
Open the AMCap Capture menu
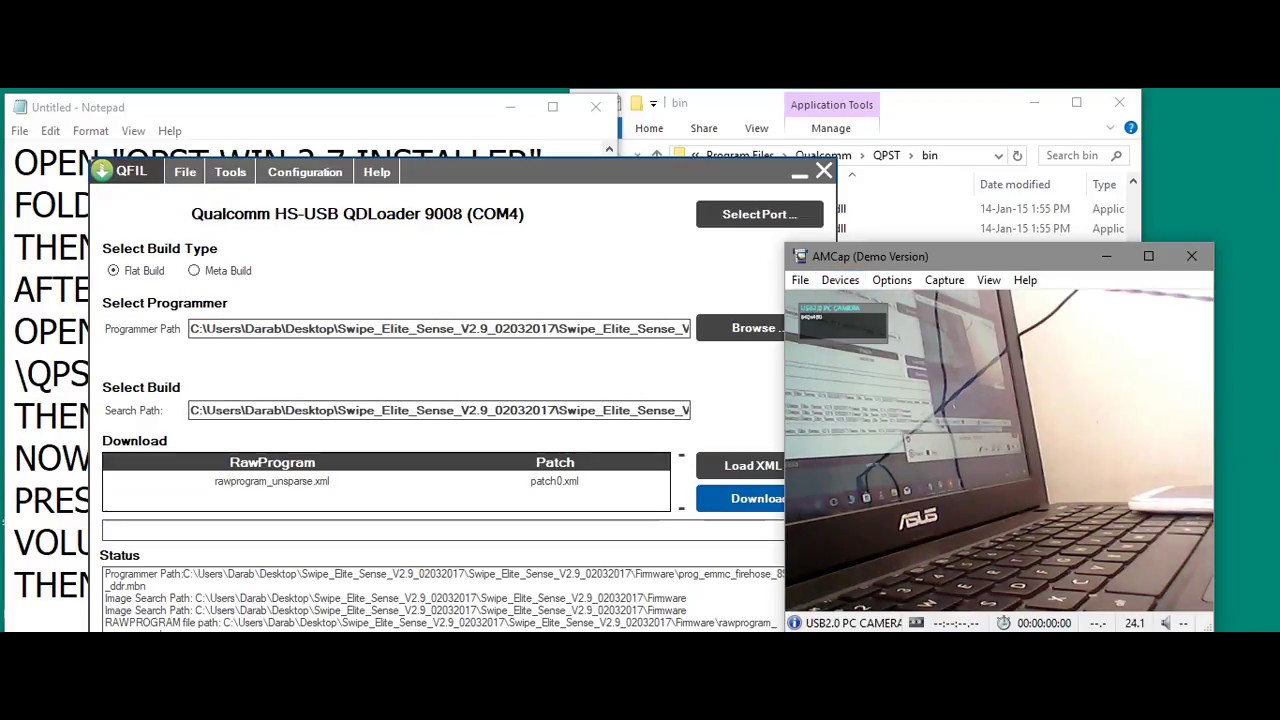(944, 280)
